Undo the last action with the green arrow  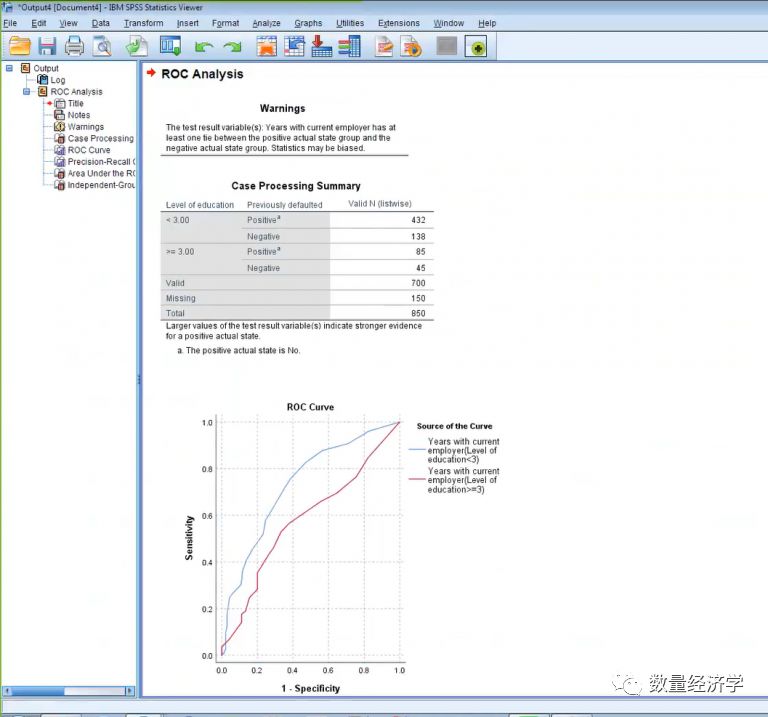coord(205,46)
